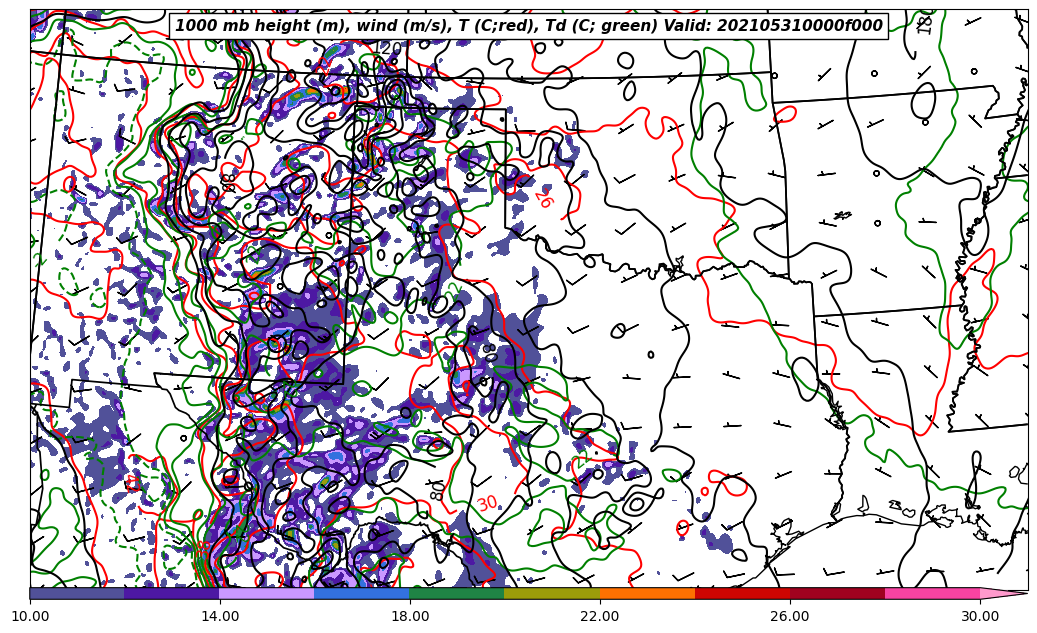Select the blue 16–18 colorbar segment
This screenshot has height=633, width=1037.
click(362, 593)
